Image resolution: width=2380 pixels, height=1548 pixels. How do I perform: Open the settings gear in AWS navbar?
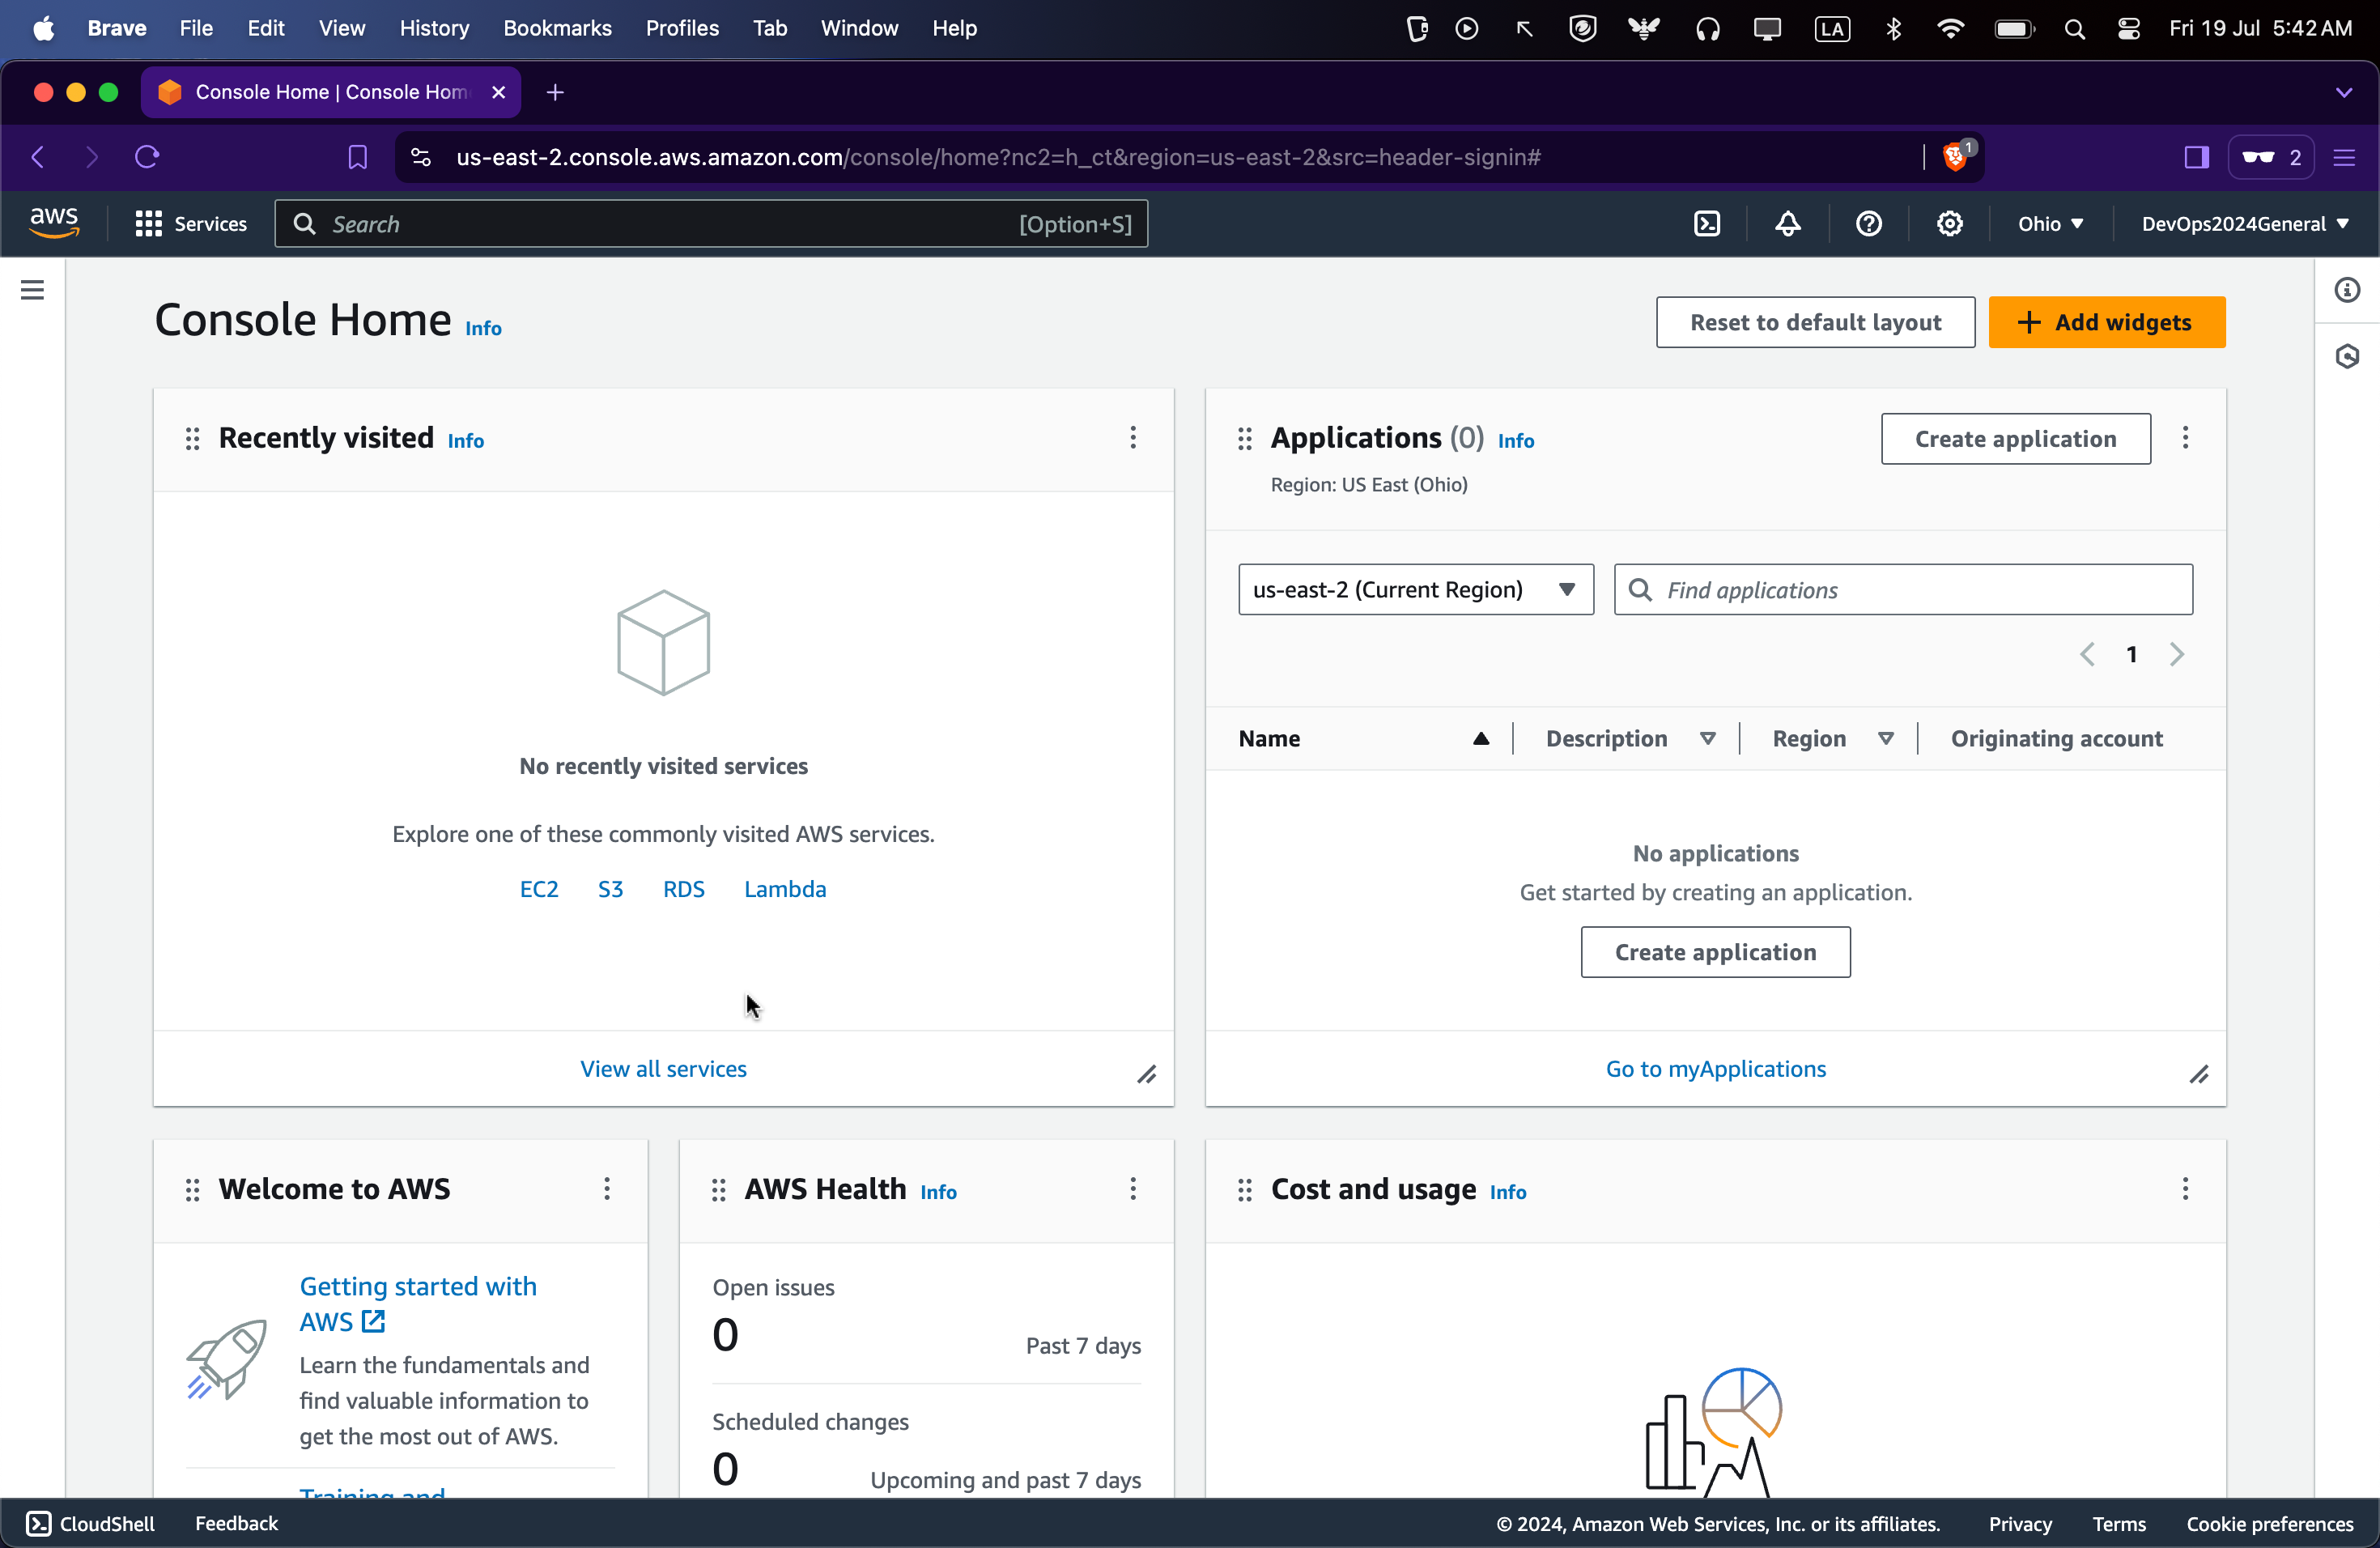click(1949, 224)
